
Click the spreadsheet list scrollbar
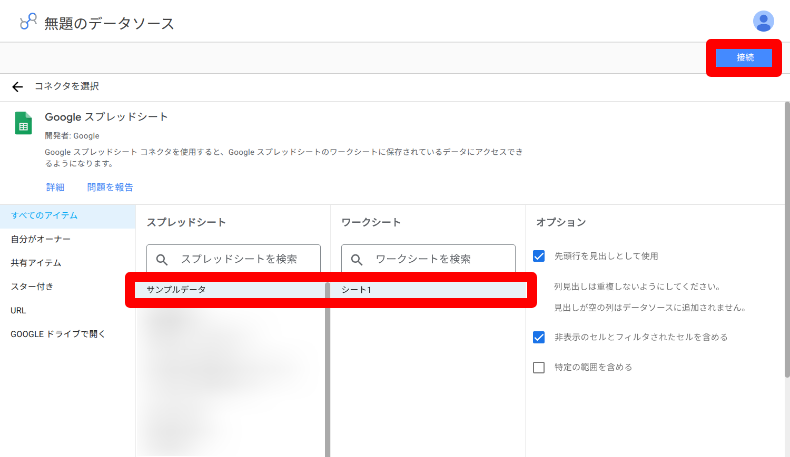[327, 369]
